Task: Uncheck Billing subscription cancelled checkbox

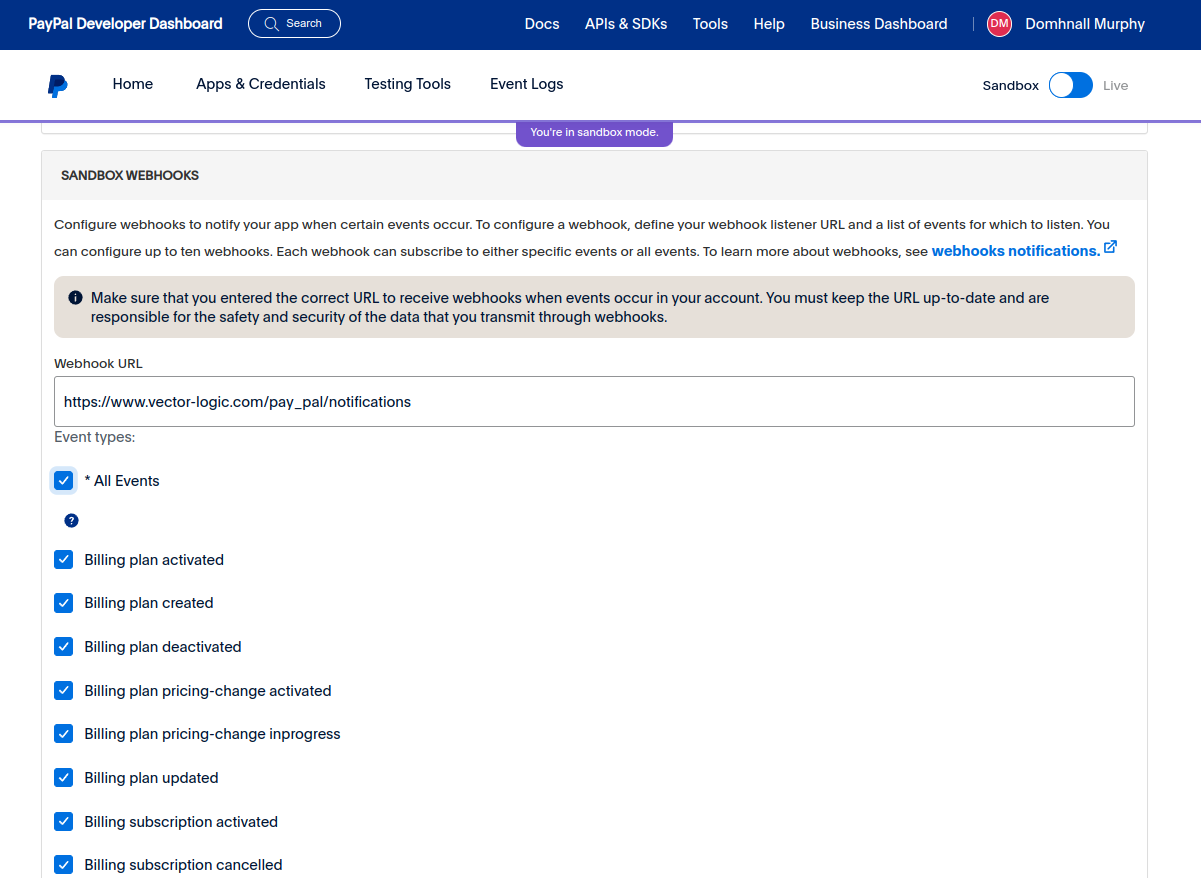Action: (64, 864)
